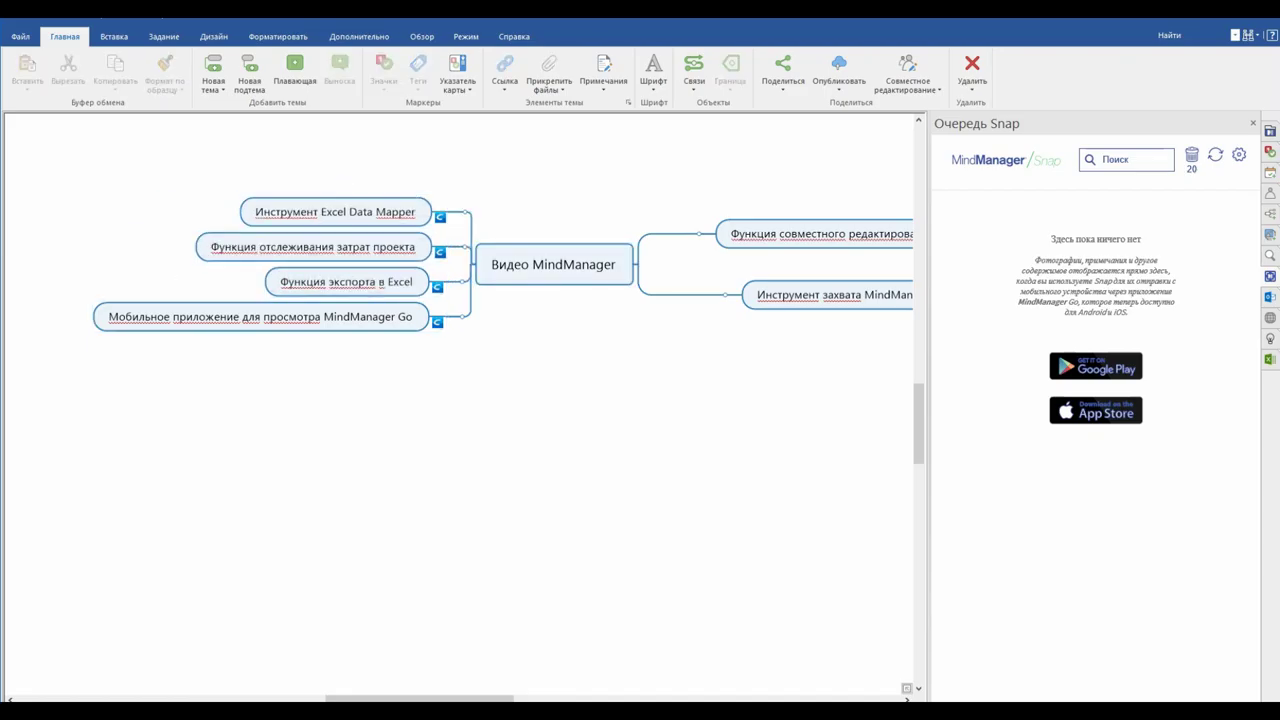The image size is (1280, 720).
Task: Select the Видео MindManager central topic
Action: tap(554, 264)
